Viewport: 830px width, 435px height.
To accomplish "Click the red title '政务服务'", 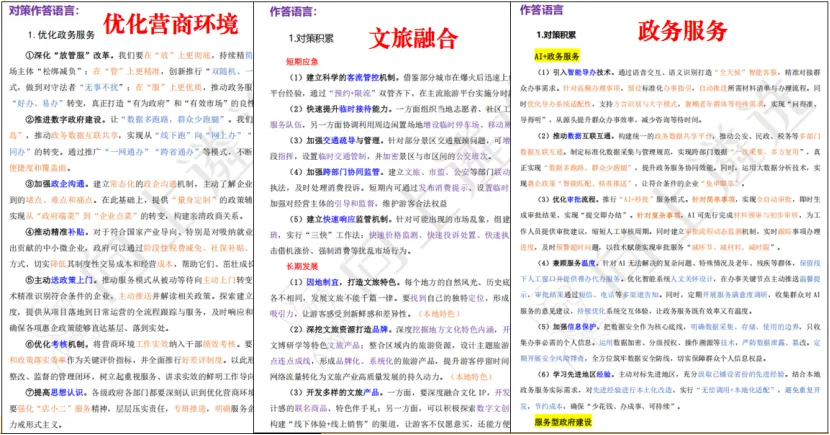I will pyautogui.click(x=682, y=30).
